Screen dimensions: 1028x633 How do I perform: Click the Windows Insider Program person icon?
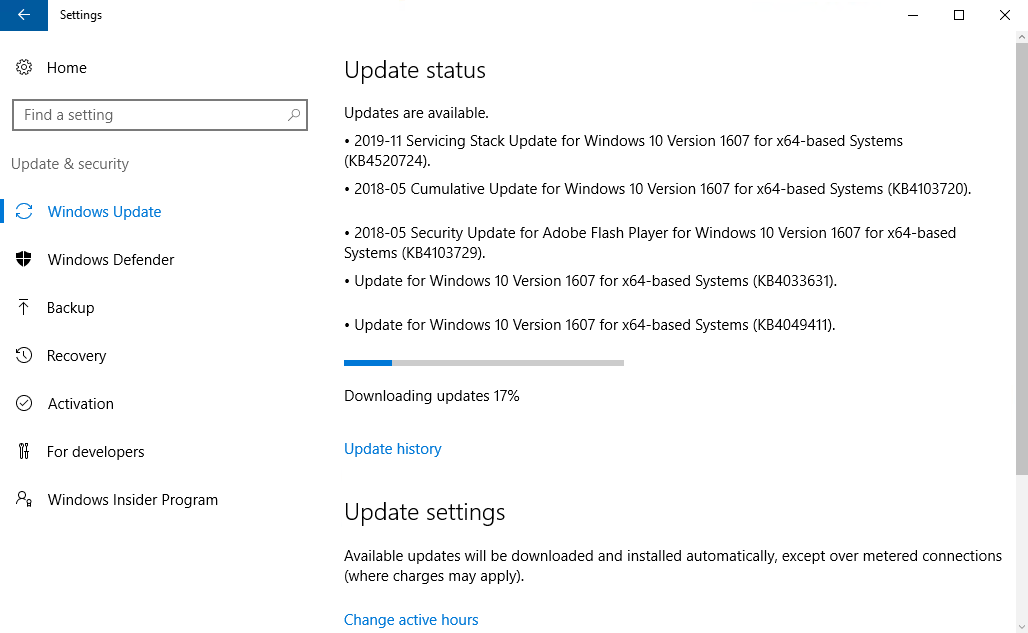24,500
